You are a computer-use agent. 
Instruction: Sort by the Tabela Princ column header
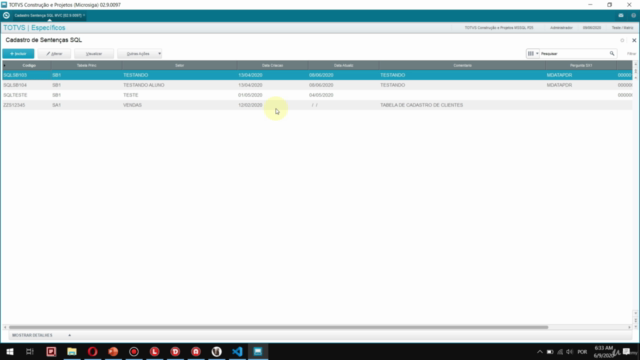[x=87, y=65]
